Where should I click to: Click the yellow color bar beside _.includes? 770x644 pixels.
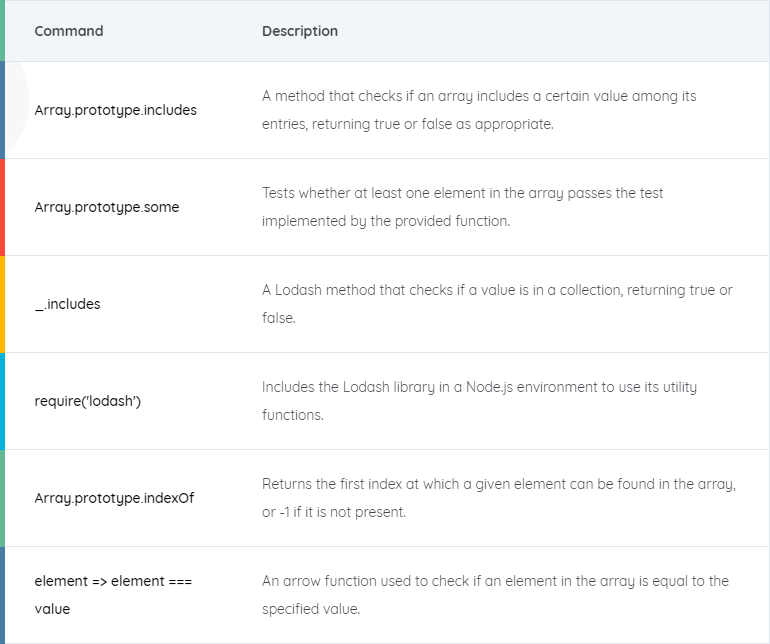[2, 304]
